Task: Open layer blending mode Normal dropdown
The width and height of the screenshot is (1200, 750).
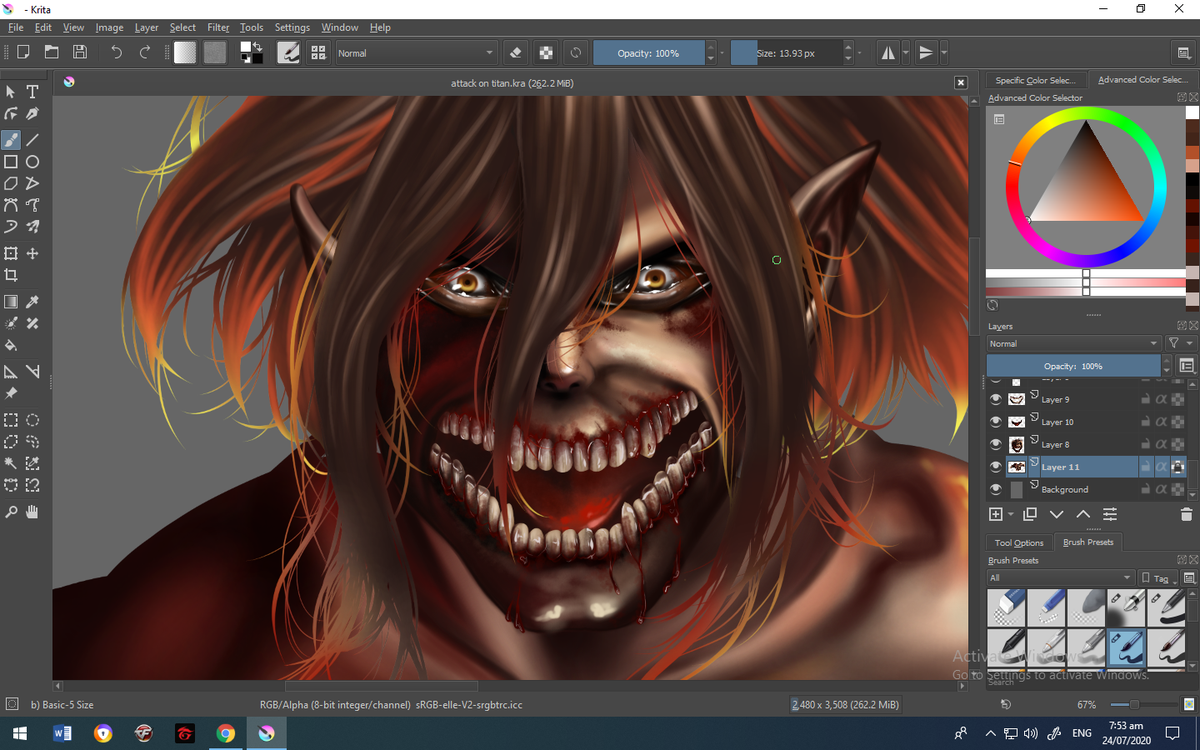Action: coord(1074,343)
